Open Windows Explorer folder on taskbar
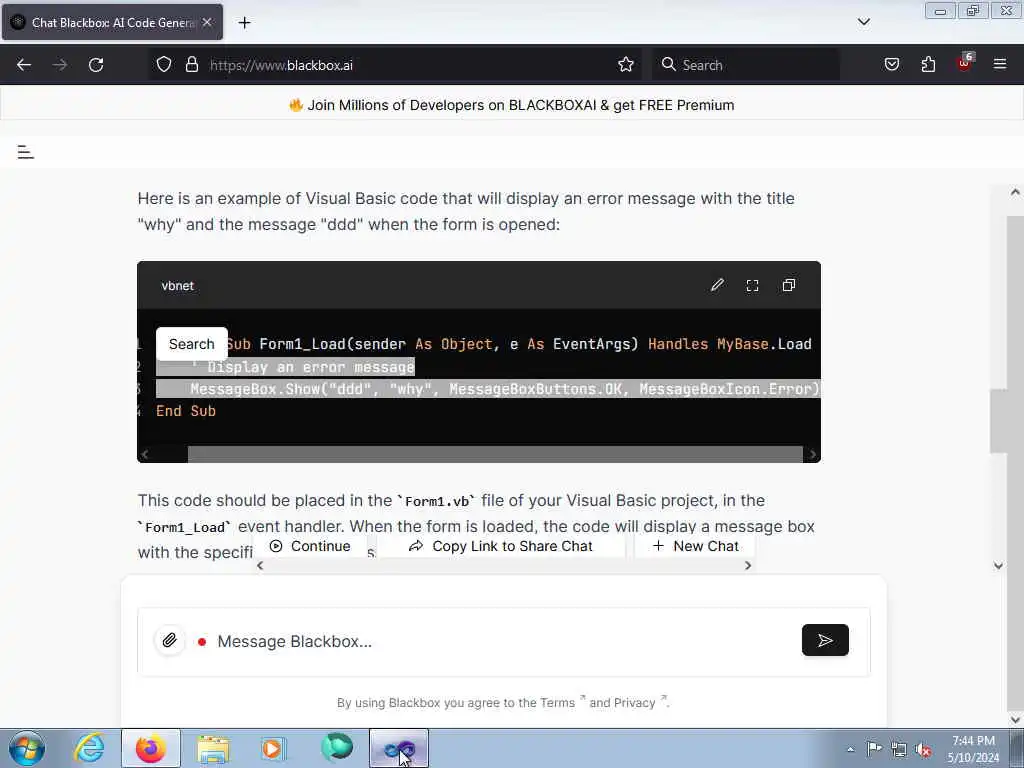 pos(213,748)
